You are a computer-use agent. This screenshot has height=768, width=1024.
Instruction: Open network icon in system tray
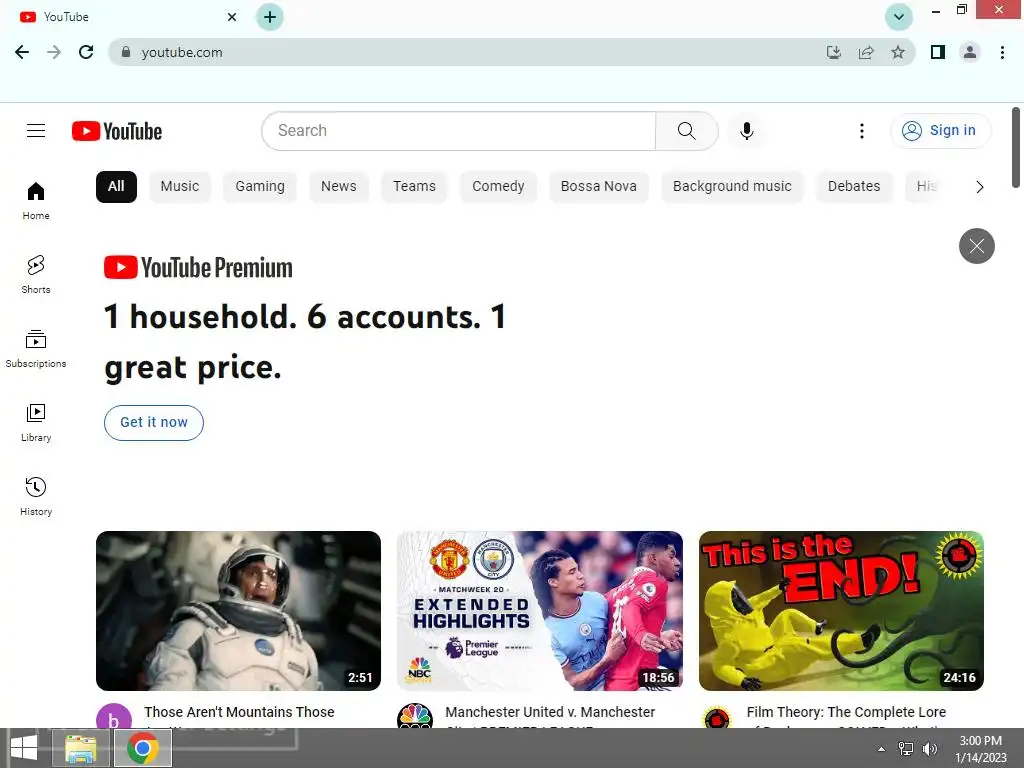pyautogui.click(x=906, y=749)
